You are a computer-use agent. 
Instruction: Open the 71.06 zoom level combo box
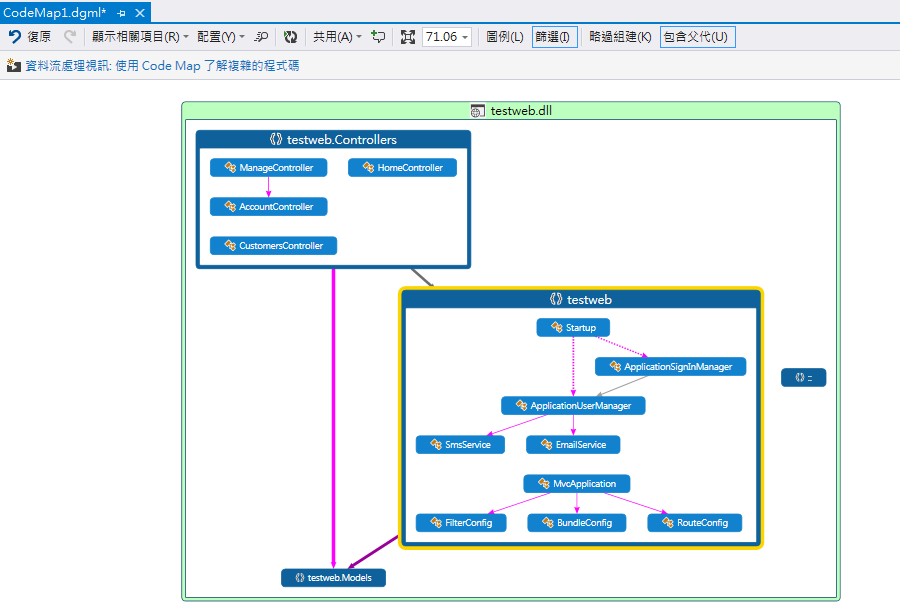[447, 37]
